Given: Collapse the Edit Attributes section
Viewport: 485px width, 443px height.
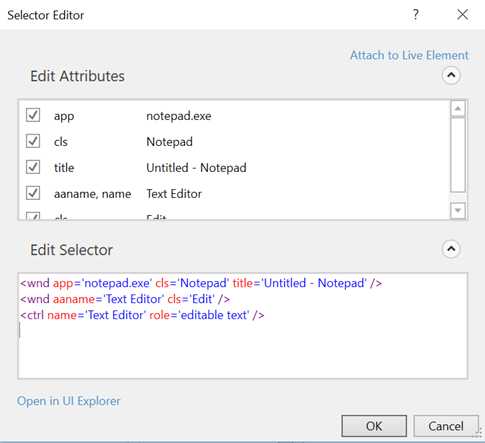Looking at the screenshot, I should (451, 75).
